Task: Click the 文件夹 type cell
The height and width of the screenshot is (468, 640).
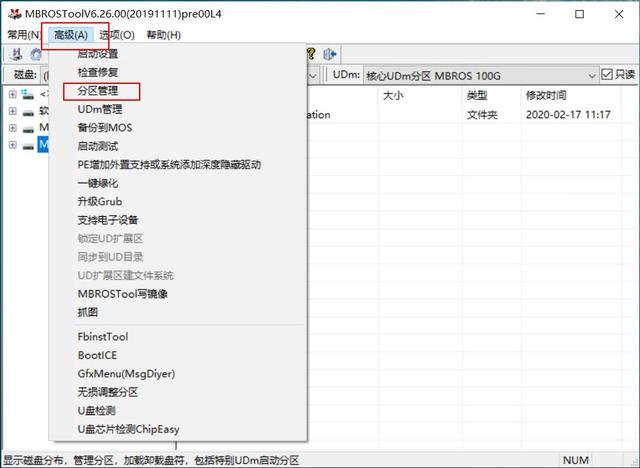Action: 482,115
